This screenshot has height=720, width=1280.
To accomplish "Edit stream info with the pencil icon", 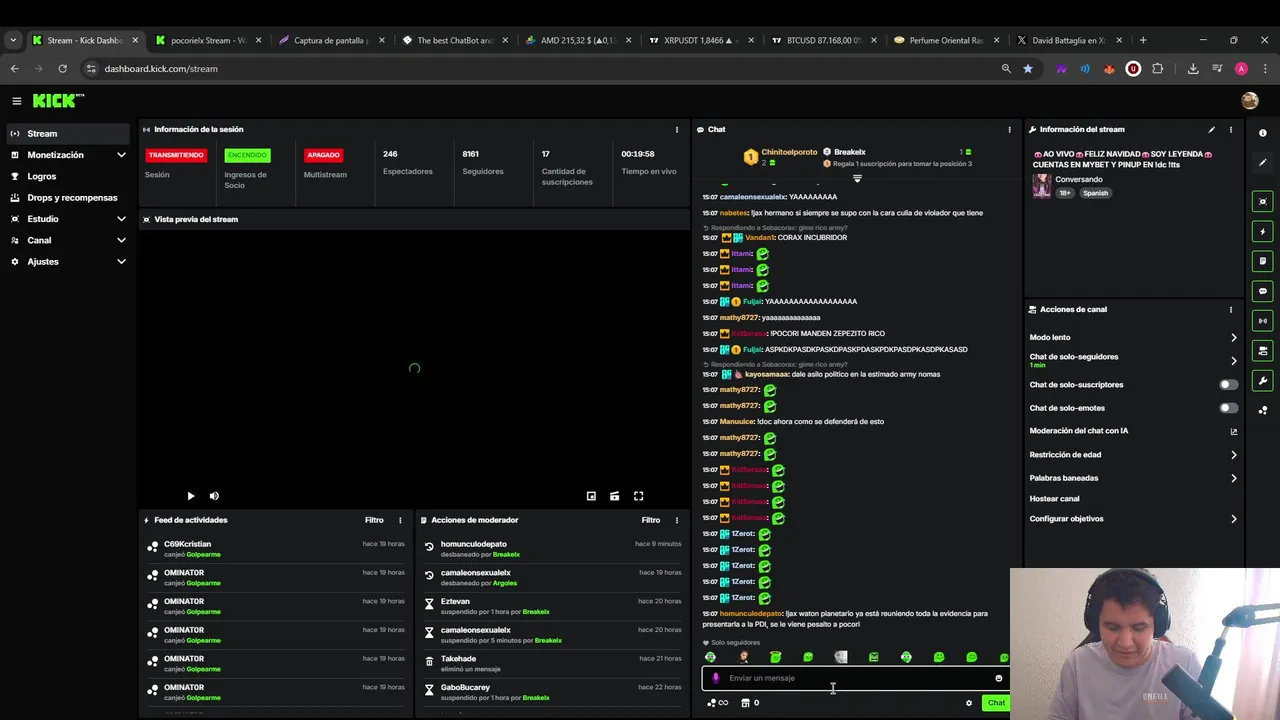I will (x=1212, y=129).
